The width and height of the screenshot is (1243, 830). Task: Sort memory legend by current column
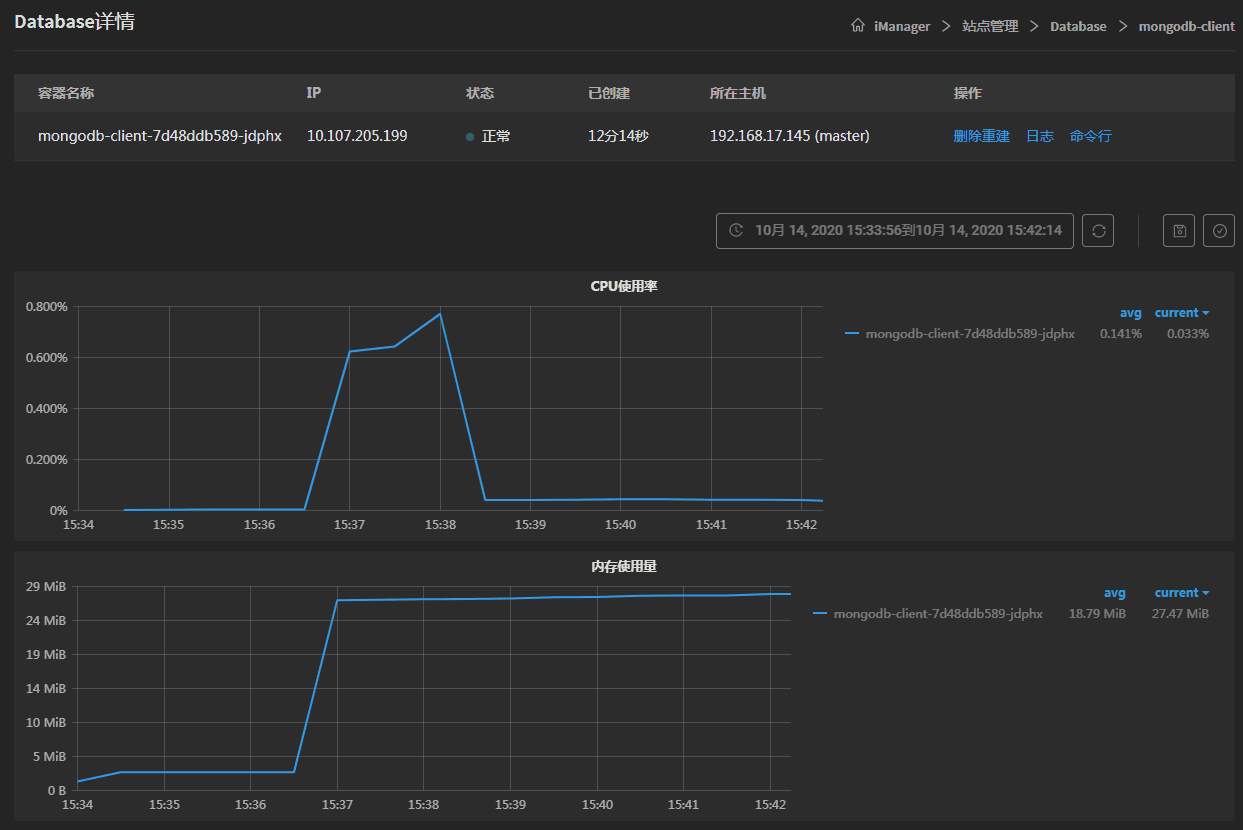click(1181, 593)
